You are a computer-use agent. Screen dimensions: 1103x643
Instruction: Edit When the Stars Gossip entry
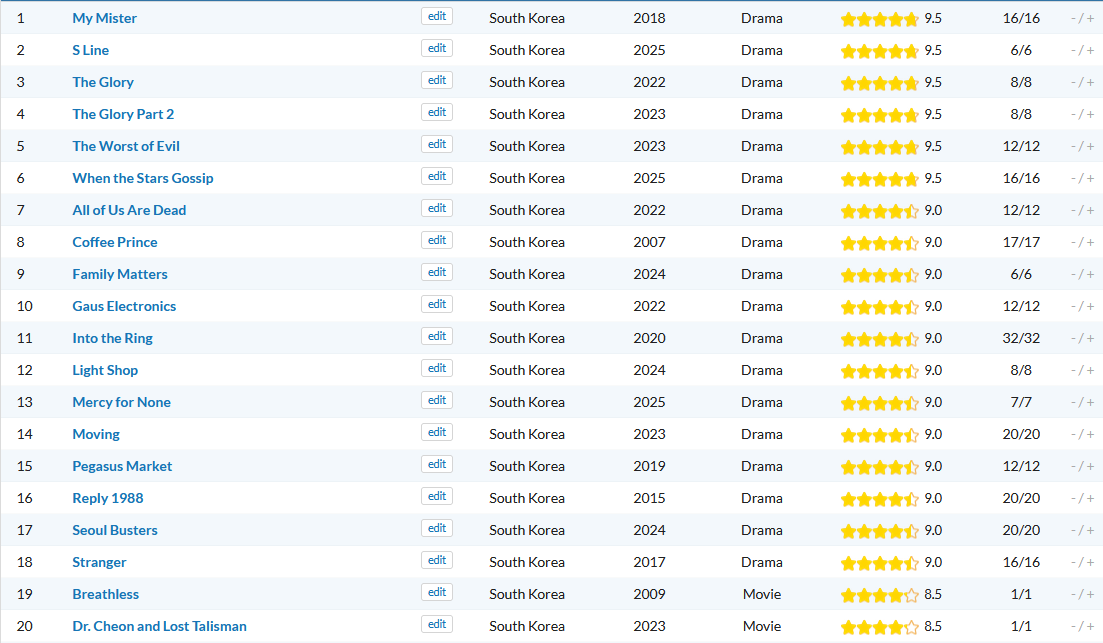(437, 176)
